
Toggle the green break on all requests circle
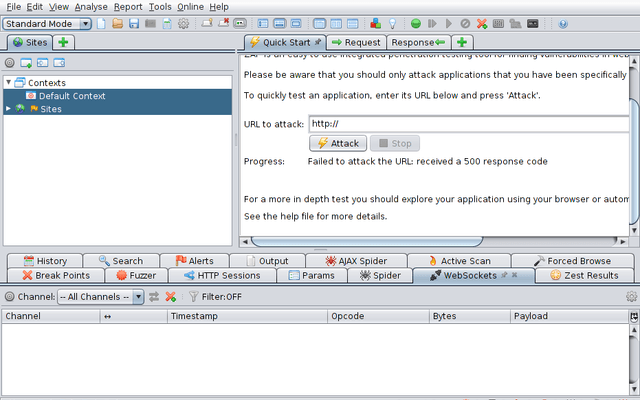(x=416, y=24)
